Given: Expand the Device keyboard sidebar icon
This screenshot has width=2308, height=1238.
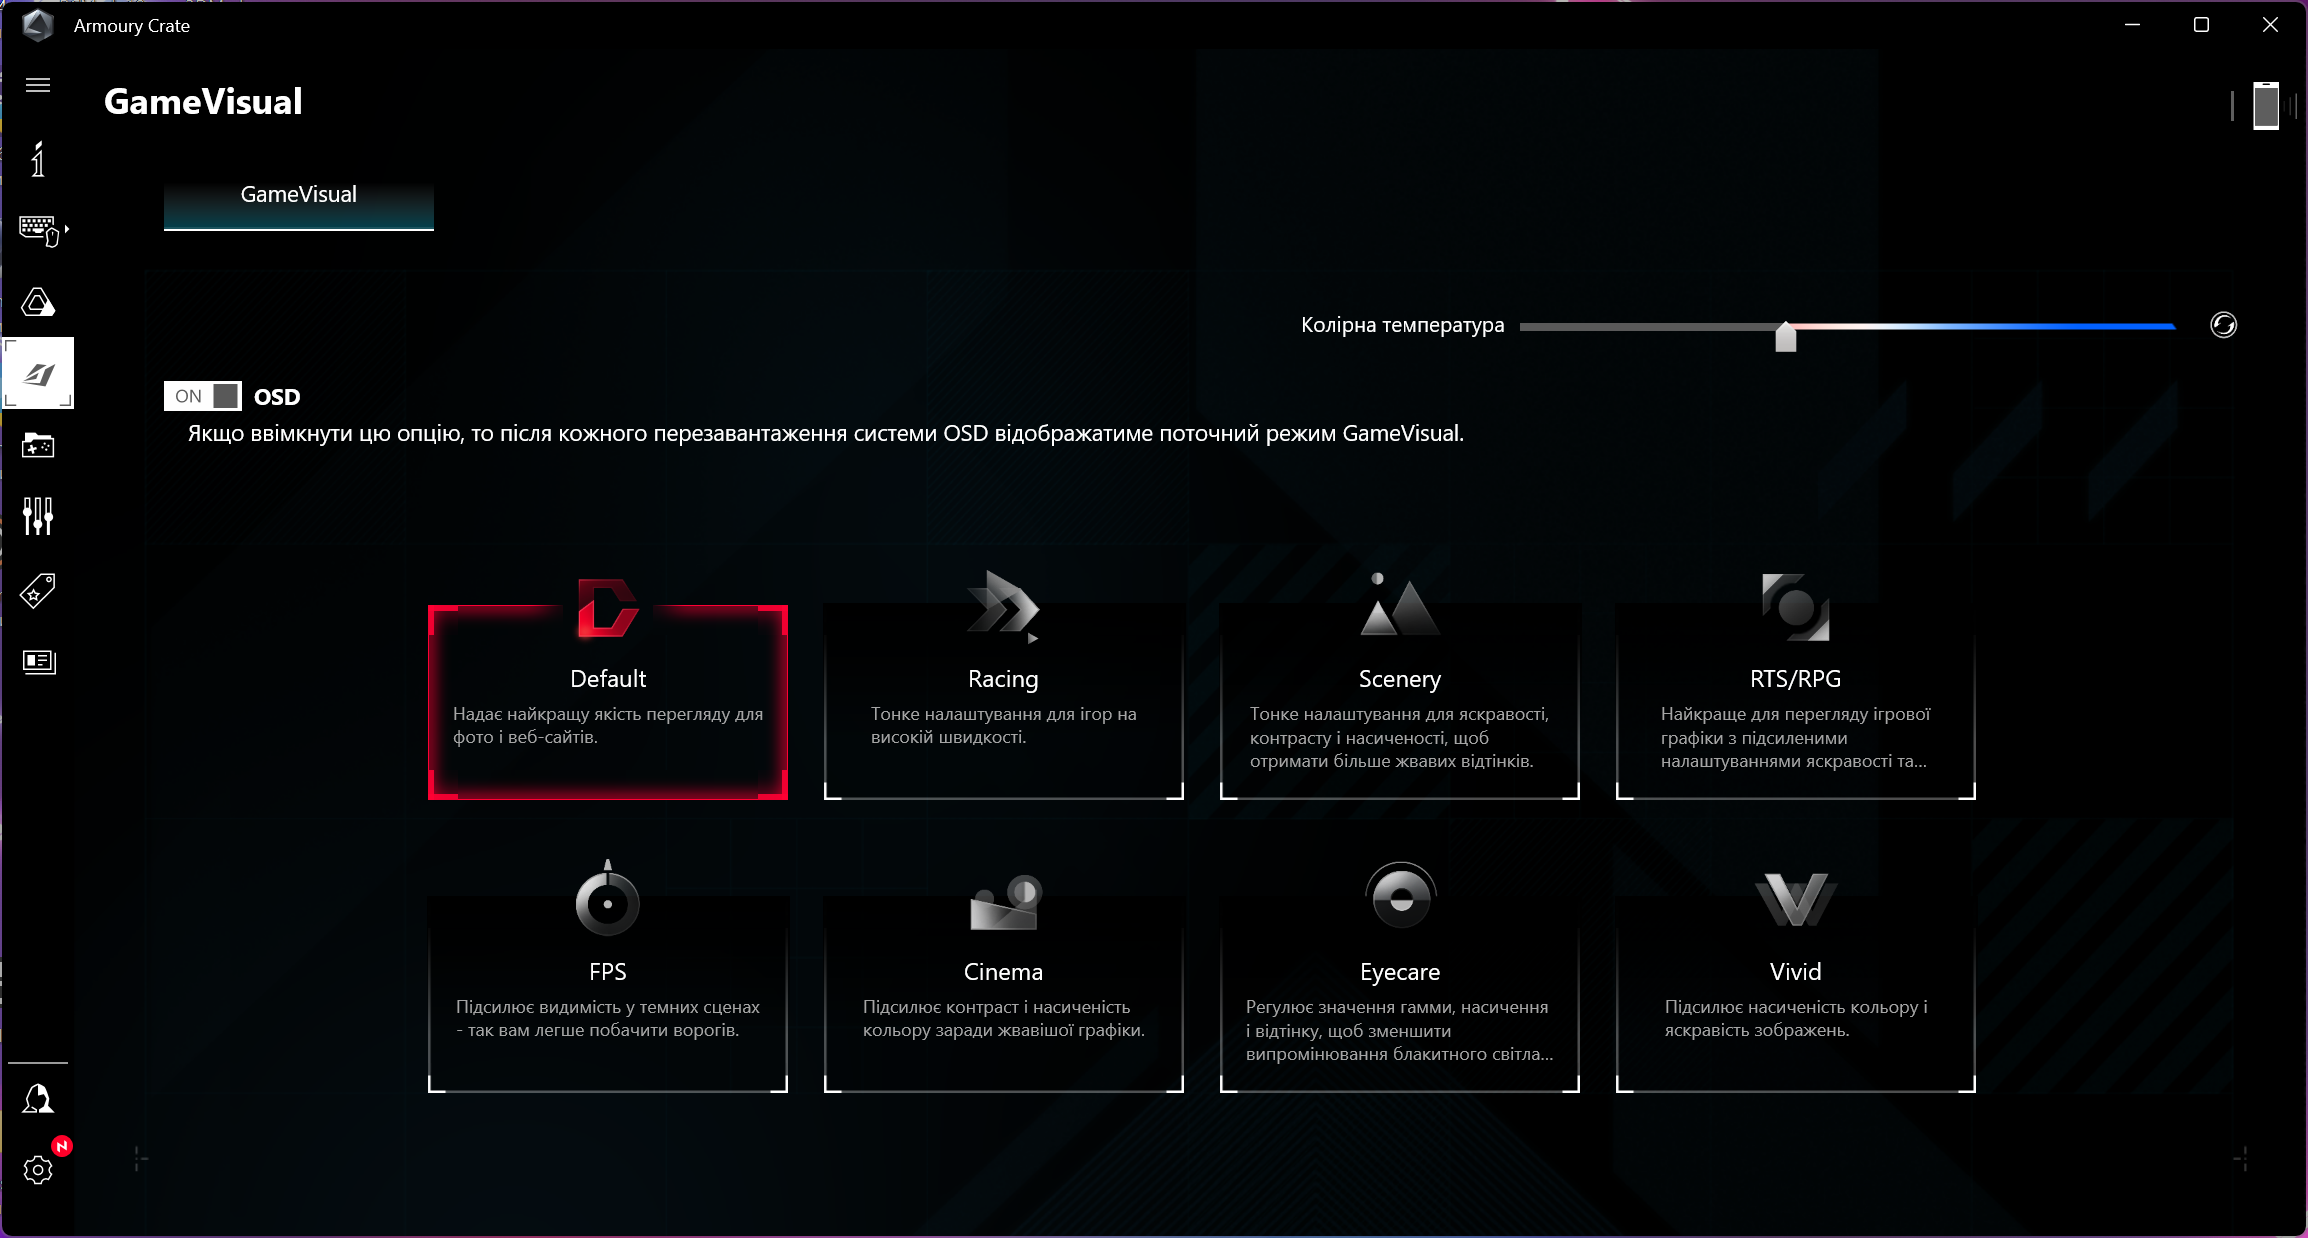Looking at the screenshot, I should tap(40, 231).
